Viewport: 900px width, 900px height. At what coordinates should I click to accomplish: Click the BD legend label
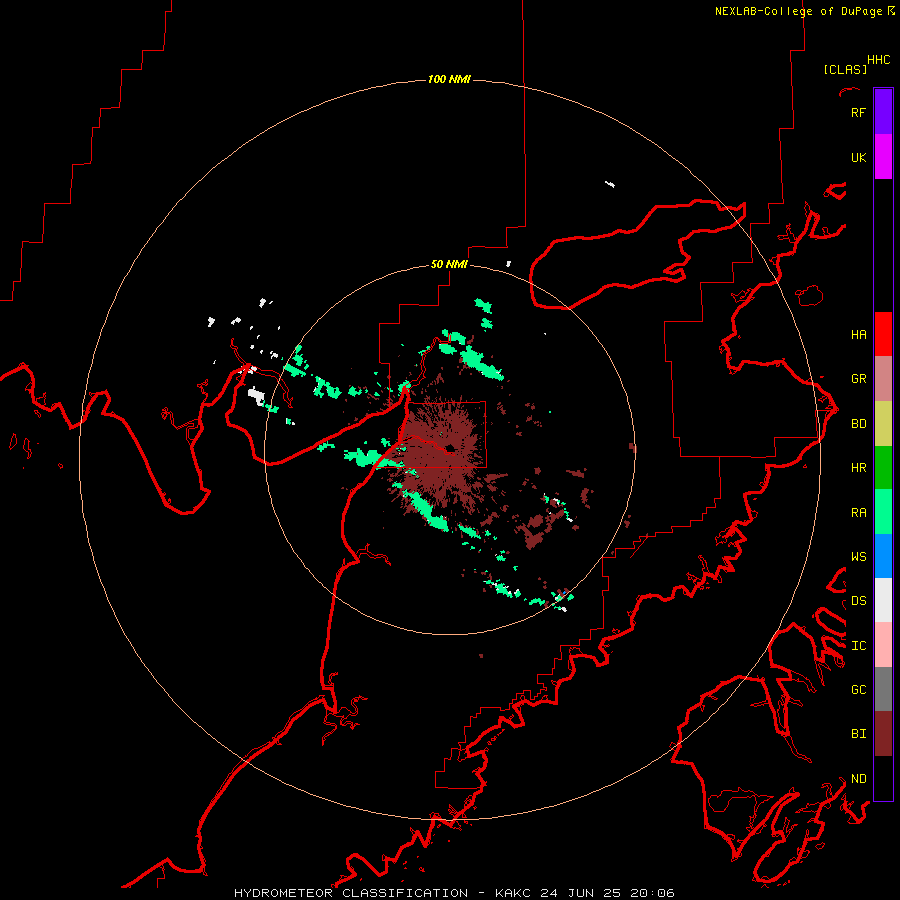[858, 424]
